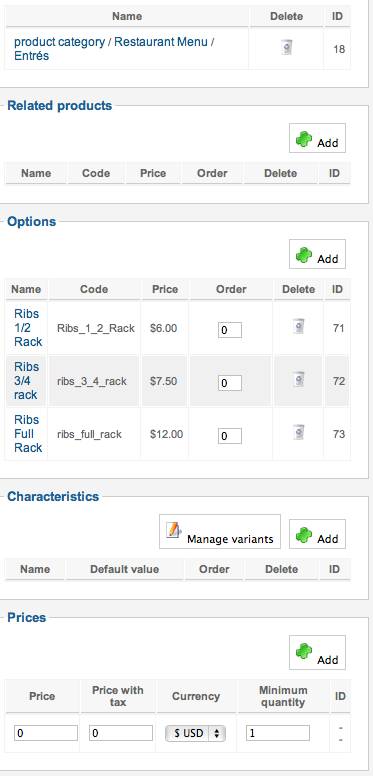Open the $ USD currency dropdown
This screenshot has height=776, width=373.
point(195,733)
